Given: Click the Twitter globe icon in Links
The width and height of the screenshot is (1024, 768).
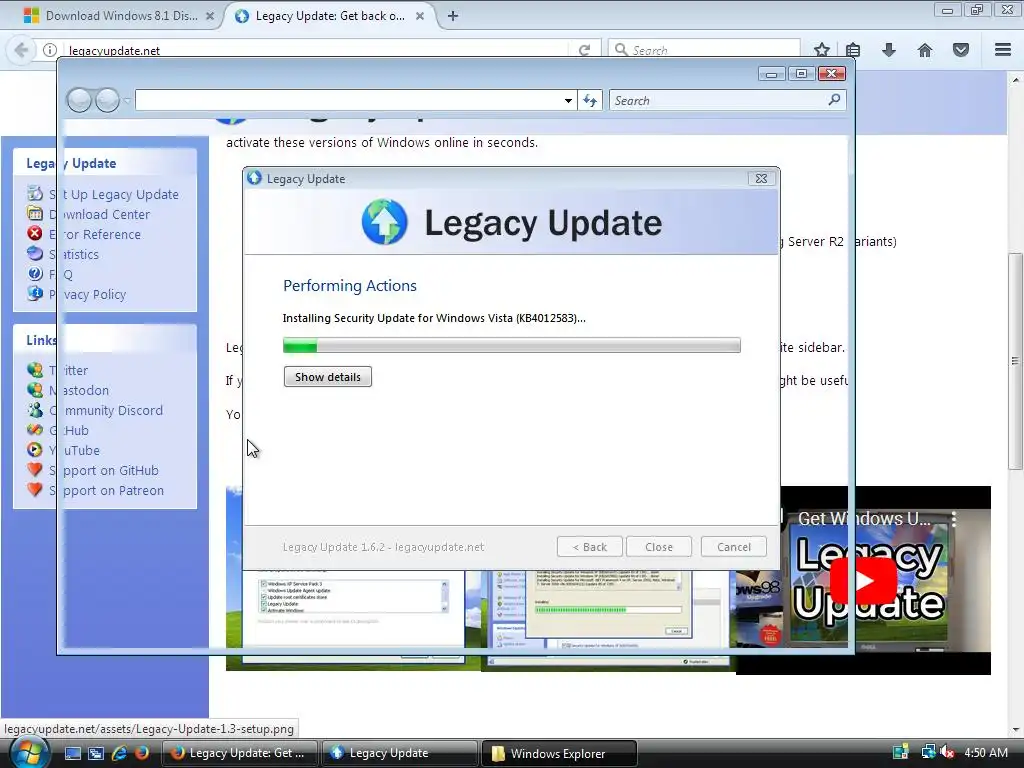Looking at the screenshot, I should 35,370.
